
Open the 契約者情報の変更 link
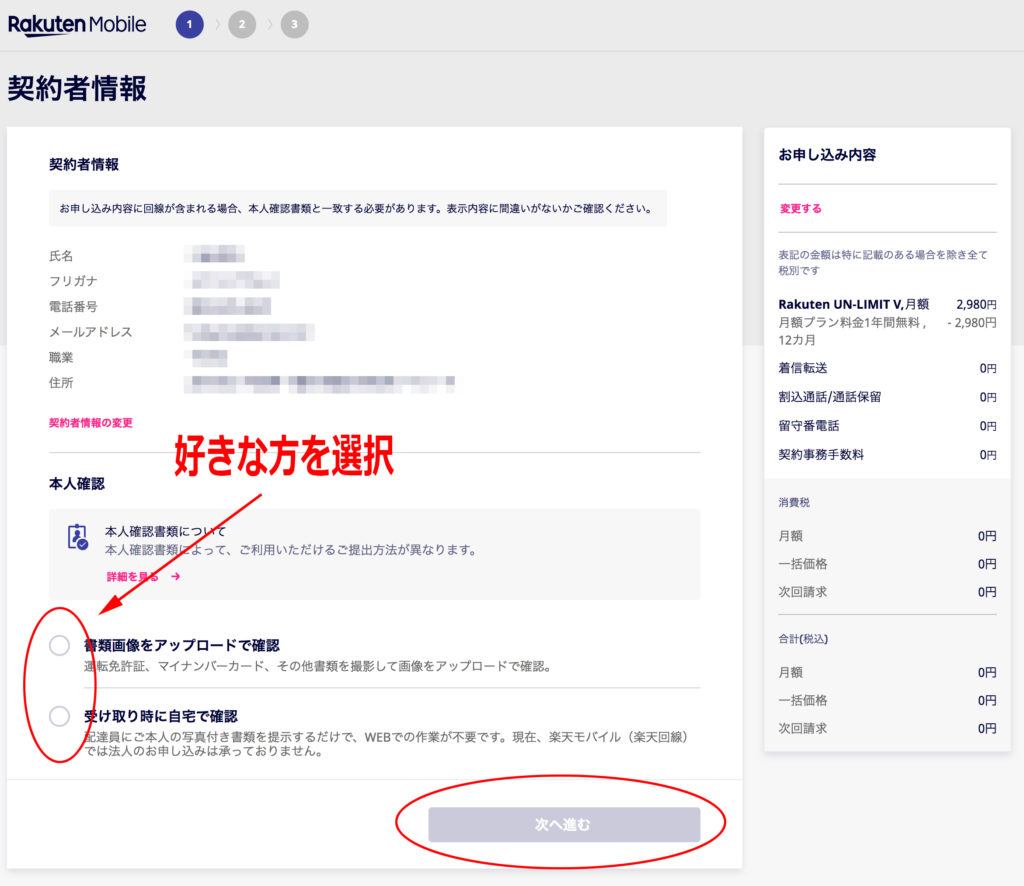(90, 423)
